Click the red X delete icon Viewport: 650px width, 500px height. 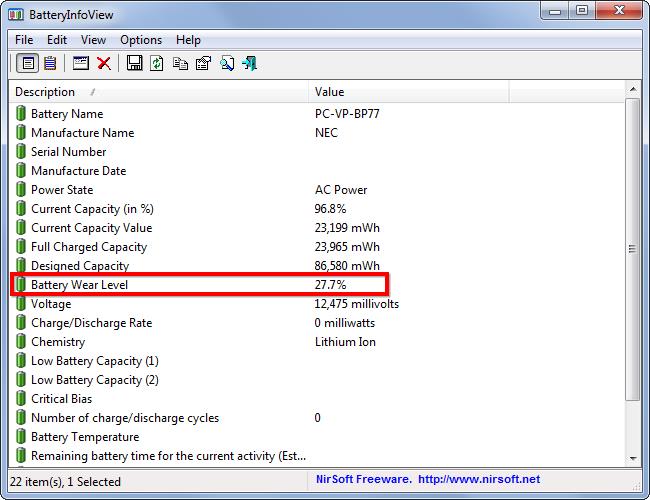pyautogui.click(x=103, y=63)
